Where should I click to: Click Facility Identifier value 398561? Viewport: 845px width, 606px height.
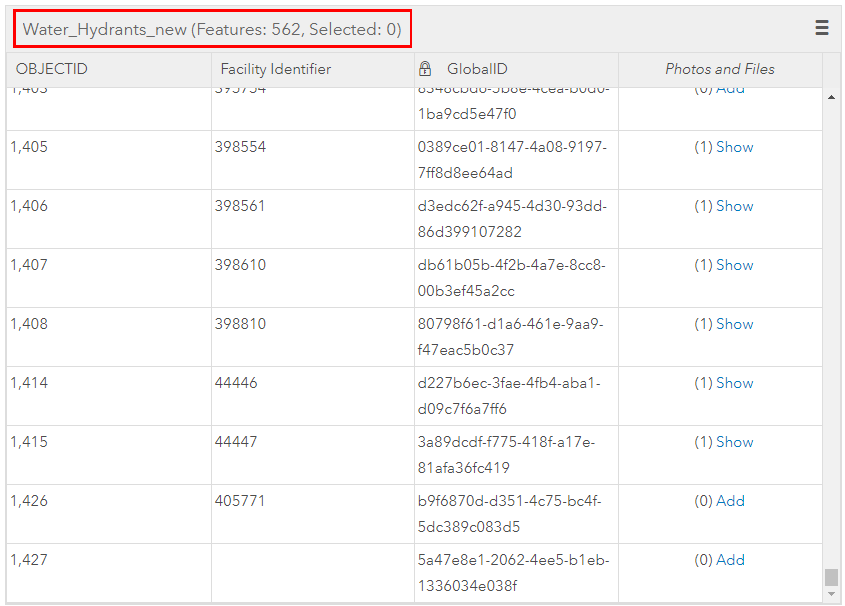[x=240, y=206]
